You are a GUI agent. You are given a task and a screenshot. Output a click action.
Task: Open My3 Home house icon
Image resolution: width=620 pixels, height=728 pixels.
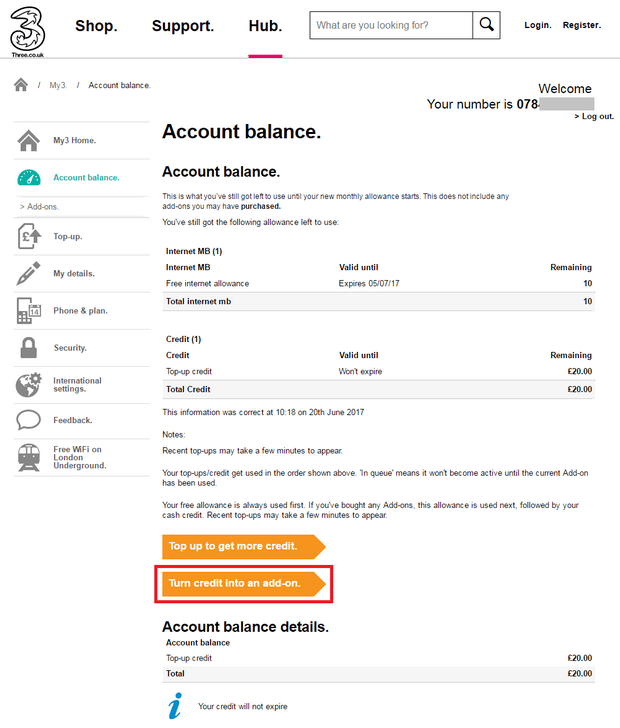(x=29, y=140)
